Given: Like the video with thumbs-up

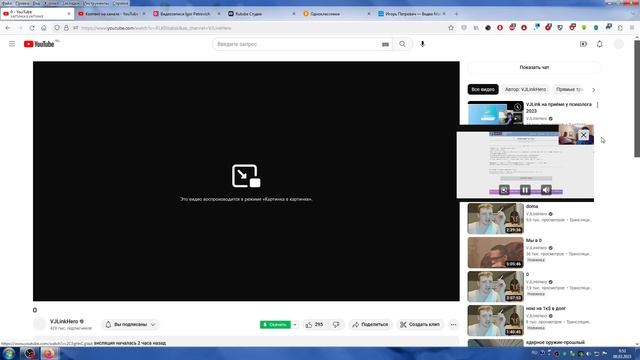Looking at the screenshot, I should (314, 324).
